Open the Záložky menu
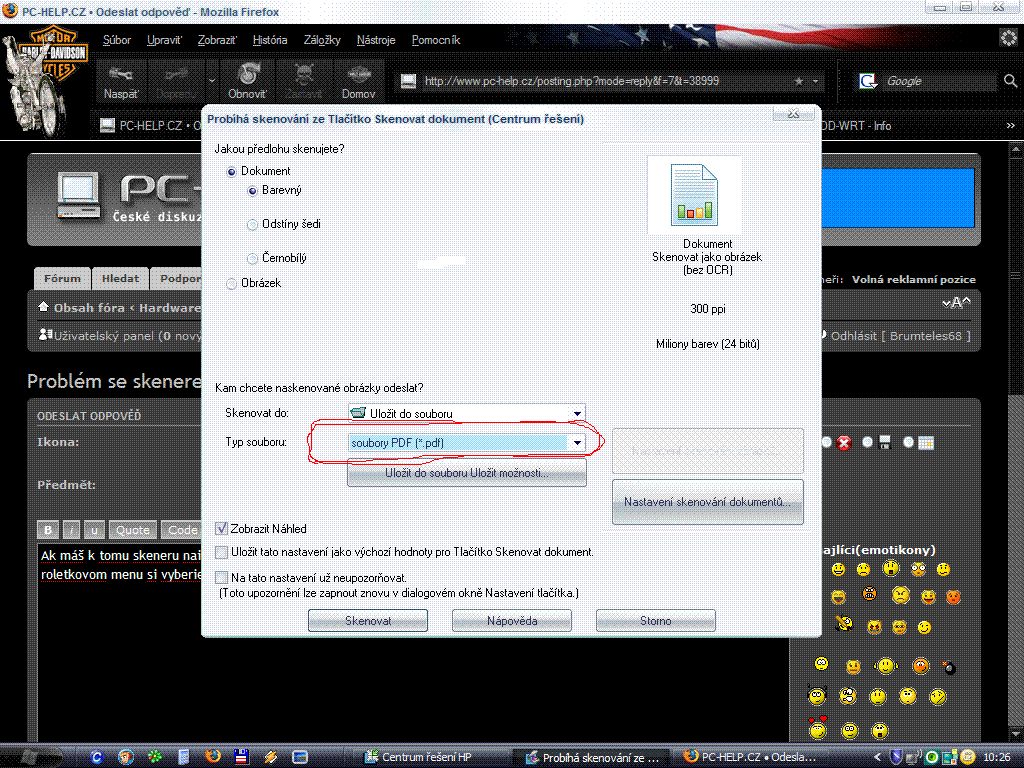The width and height of the screenshot is (1024, 768). pyautogui.click(x=322, y=40)
